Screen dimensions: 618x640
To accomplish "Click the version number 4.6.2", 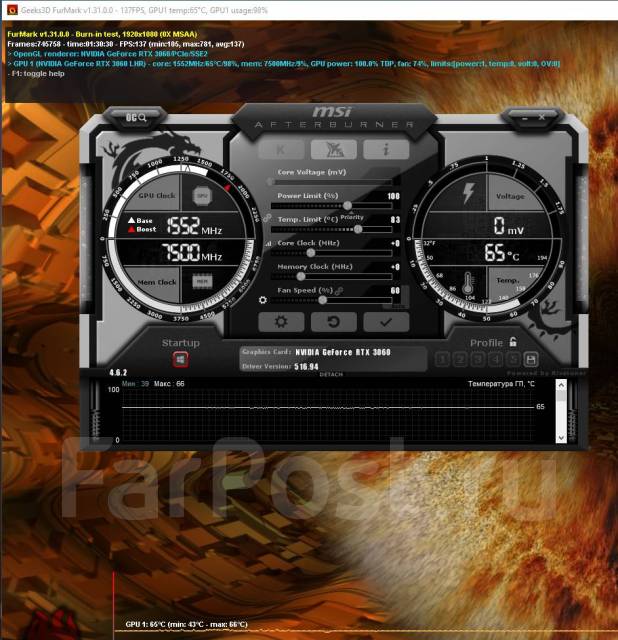I will coord(118,373).
